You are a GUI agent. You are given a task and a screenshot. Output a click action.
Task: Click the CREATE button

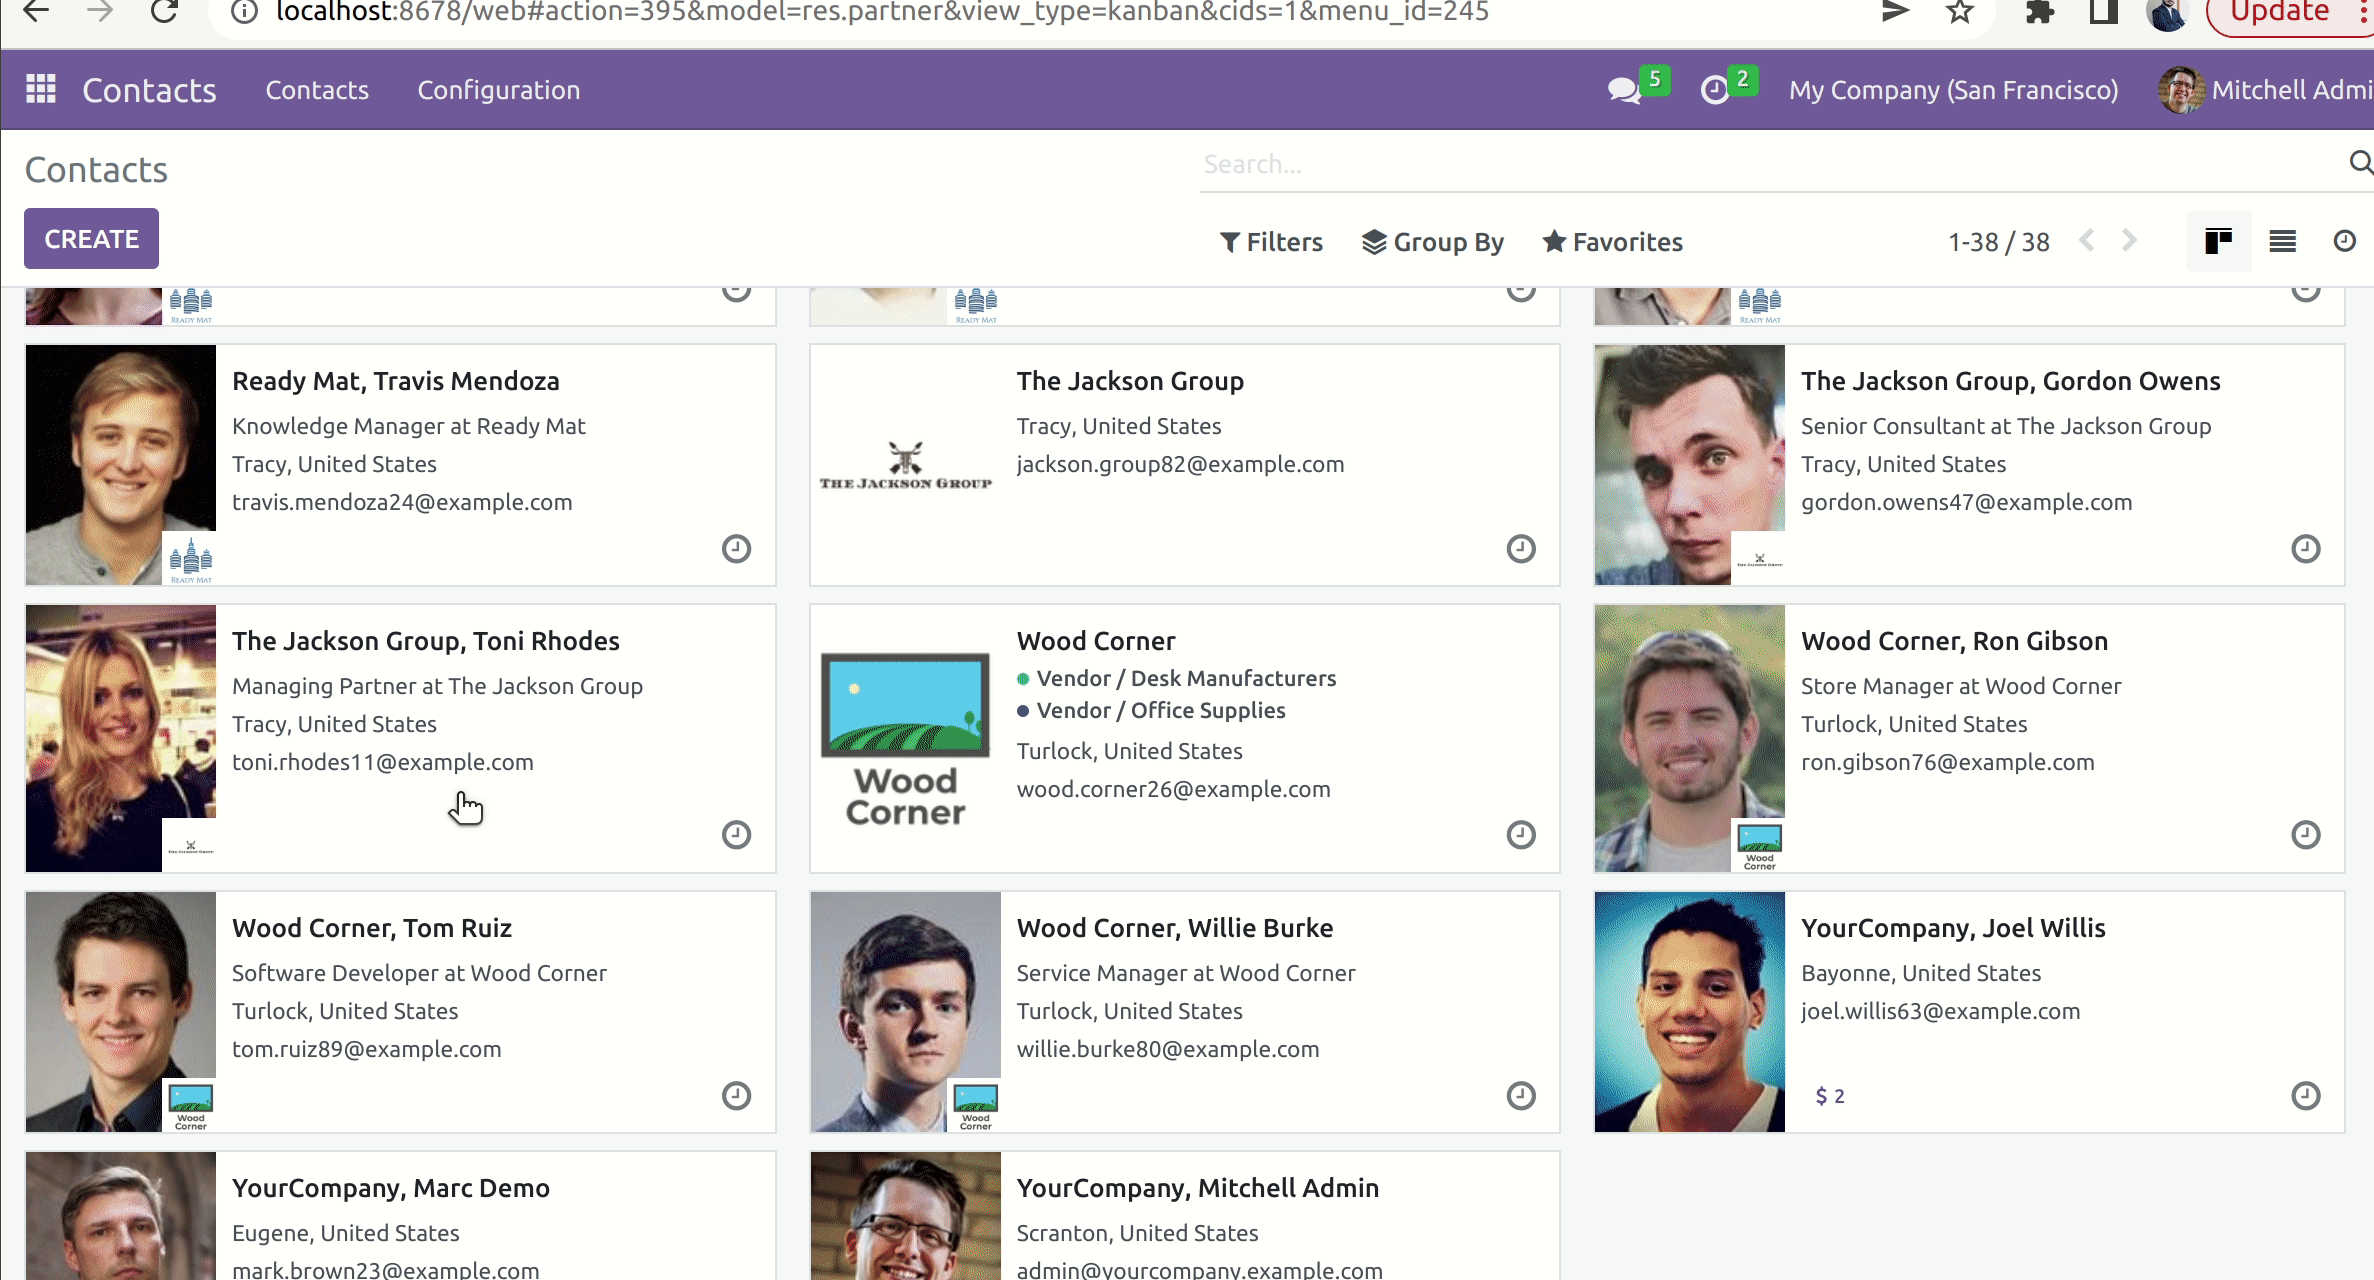[x=91, y=239]
